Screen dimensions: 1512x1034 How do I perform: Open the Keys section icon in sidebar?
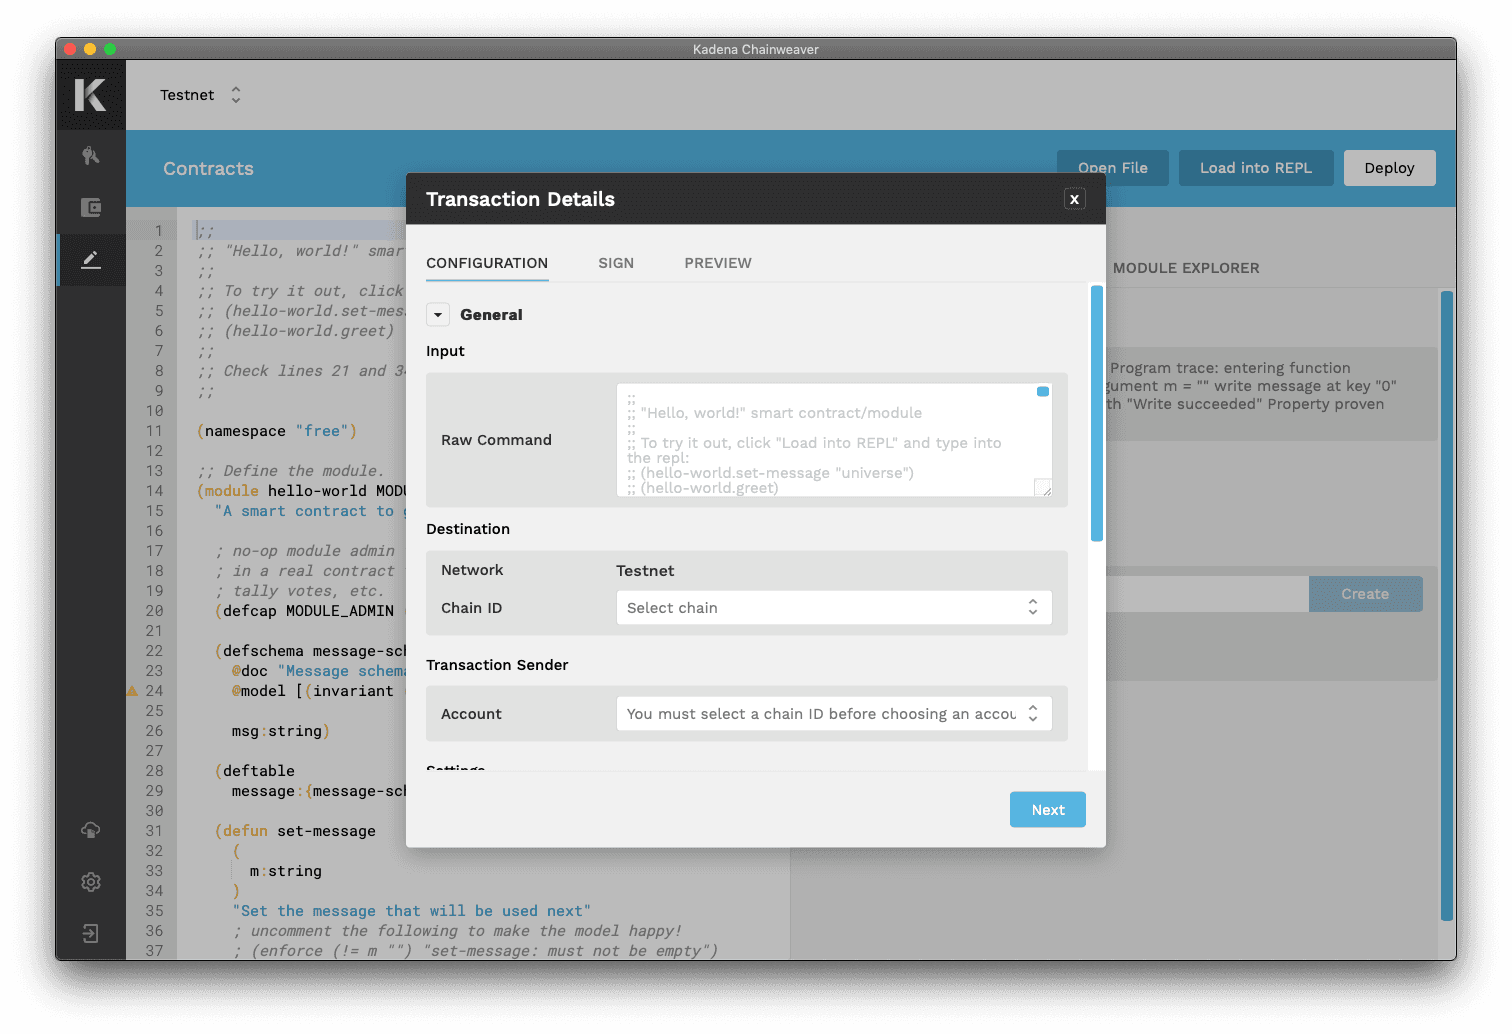pos(91,156)
